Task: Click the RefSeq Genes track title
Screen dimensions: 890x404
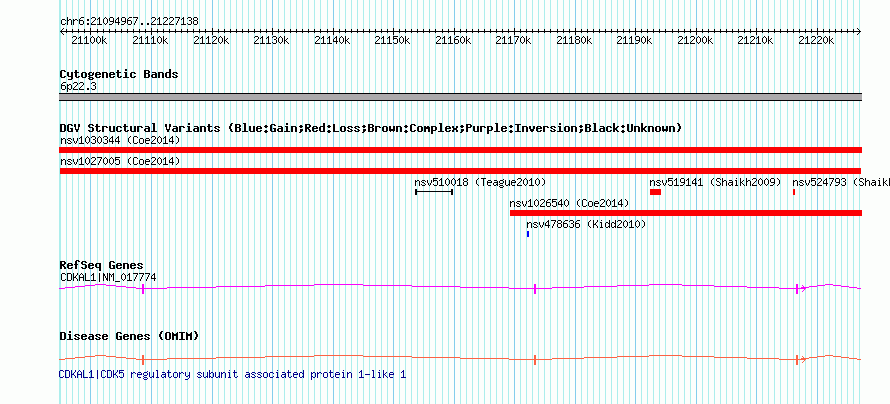Action: 102,266
